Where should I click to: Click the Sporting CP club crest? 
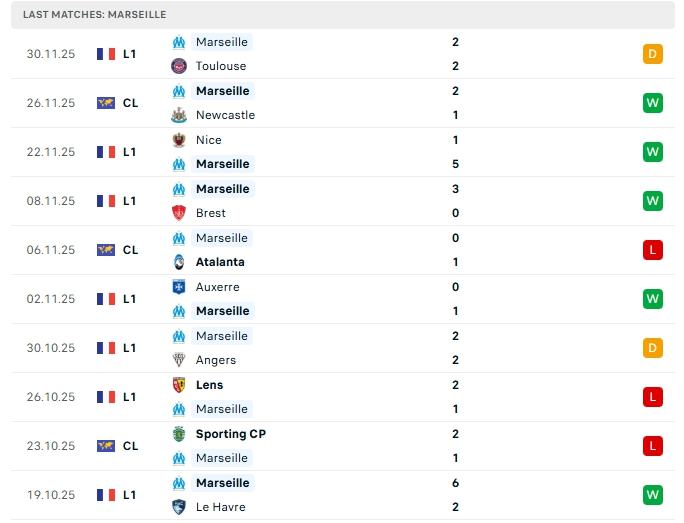tap(179, 434)
